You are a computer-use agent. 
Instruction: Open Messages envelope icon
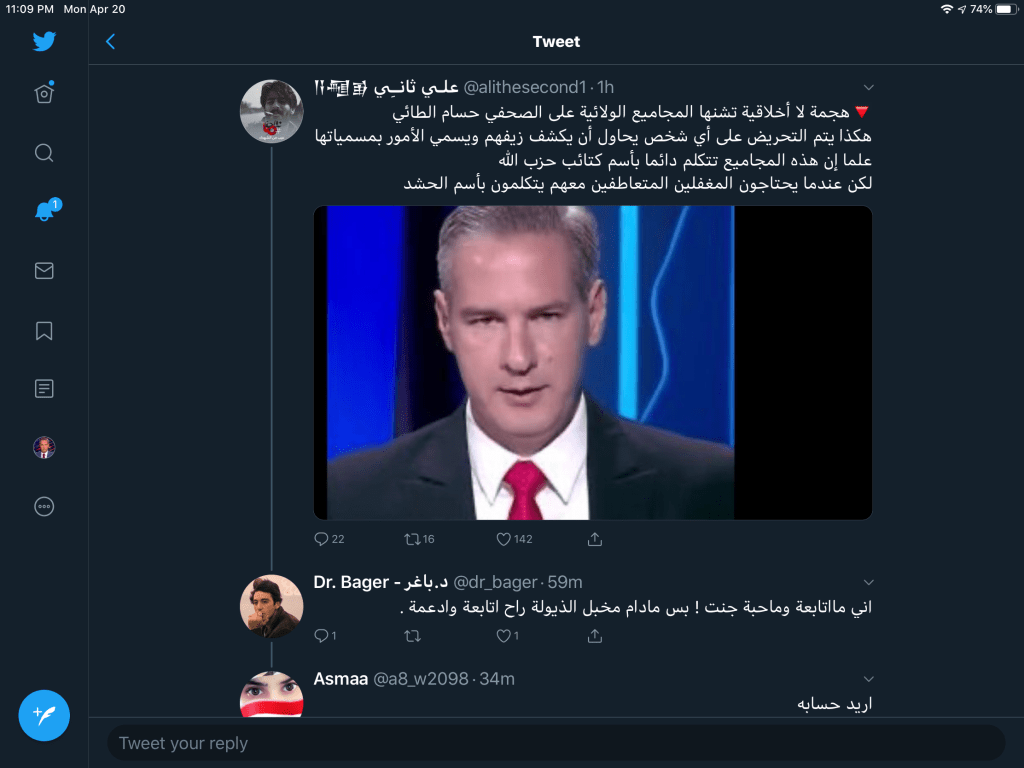click(x=44, y=270)
